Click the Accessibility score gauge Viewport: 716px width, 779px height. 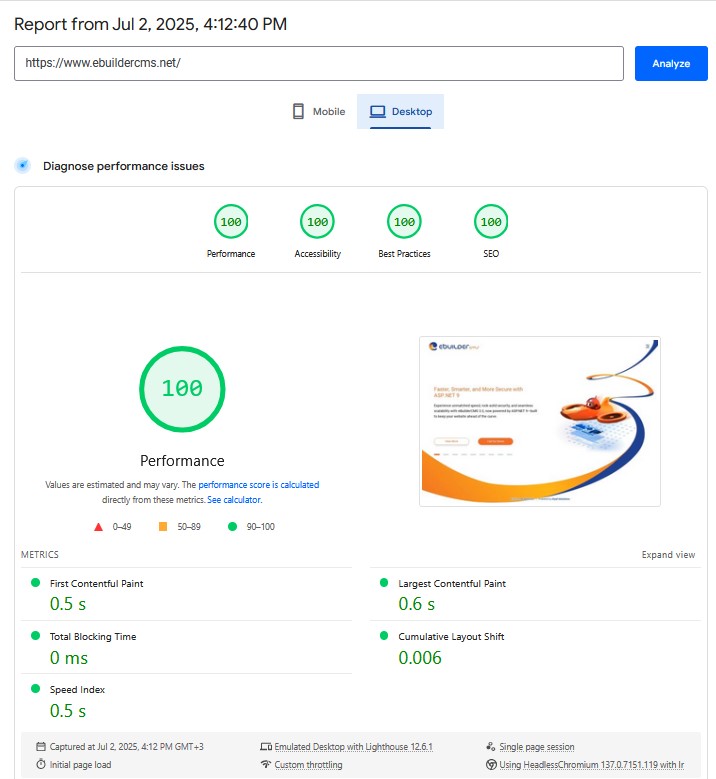(317, 222)
